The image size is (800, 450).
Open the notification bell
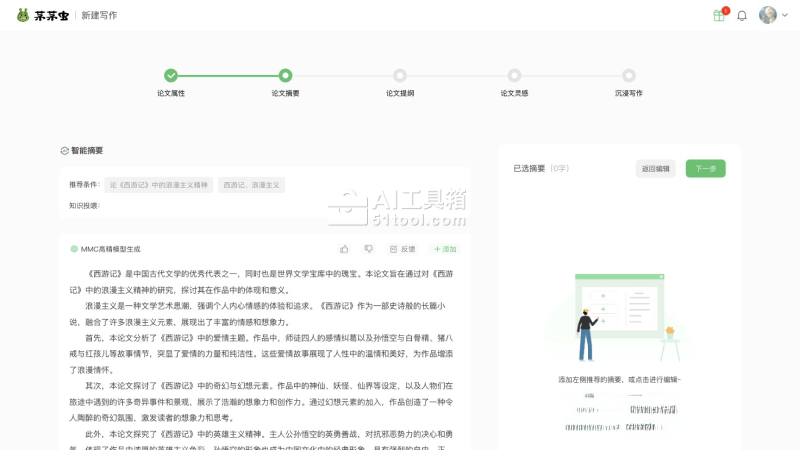point(742,15)
